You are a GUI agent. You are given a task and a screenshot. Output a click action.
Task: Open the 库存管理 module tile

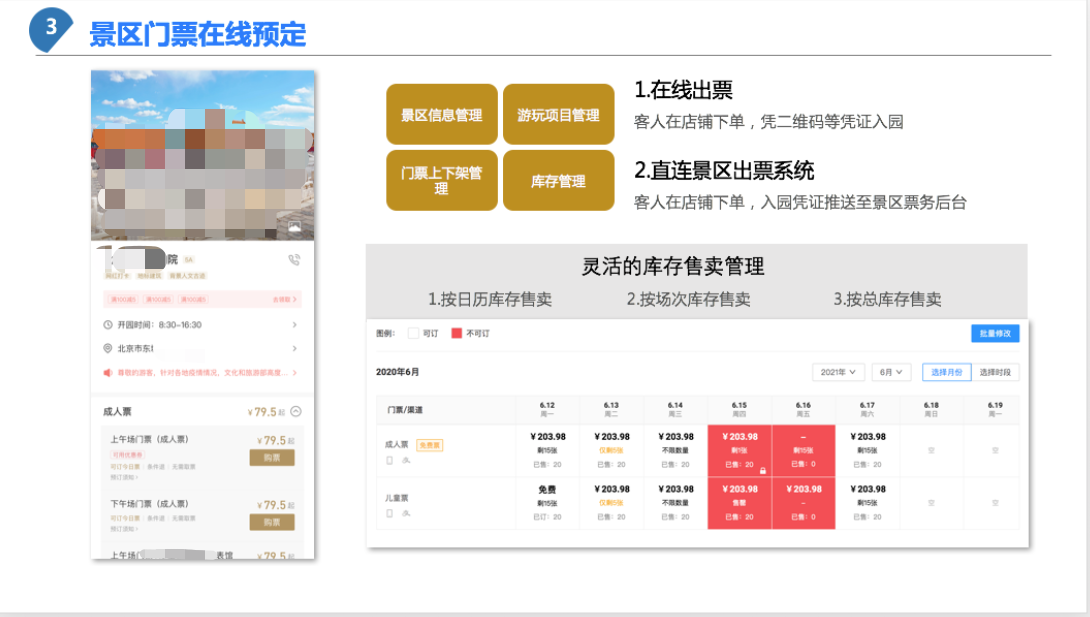558,180
